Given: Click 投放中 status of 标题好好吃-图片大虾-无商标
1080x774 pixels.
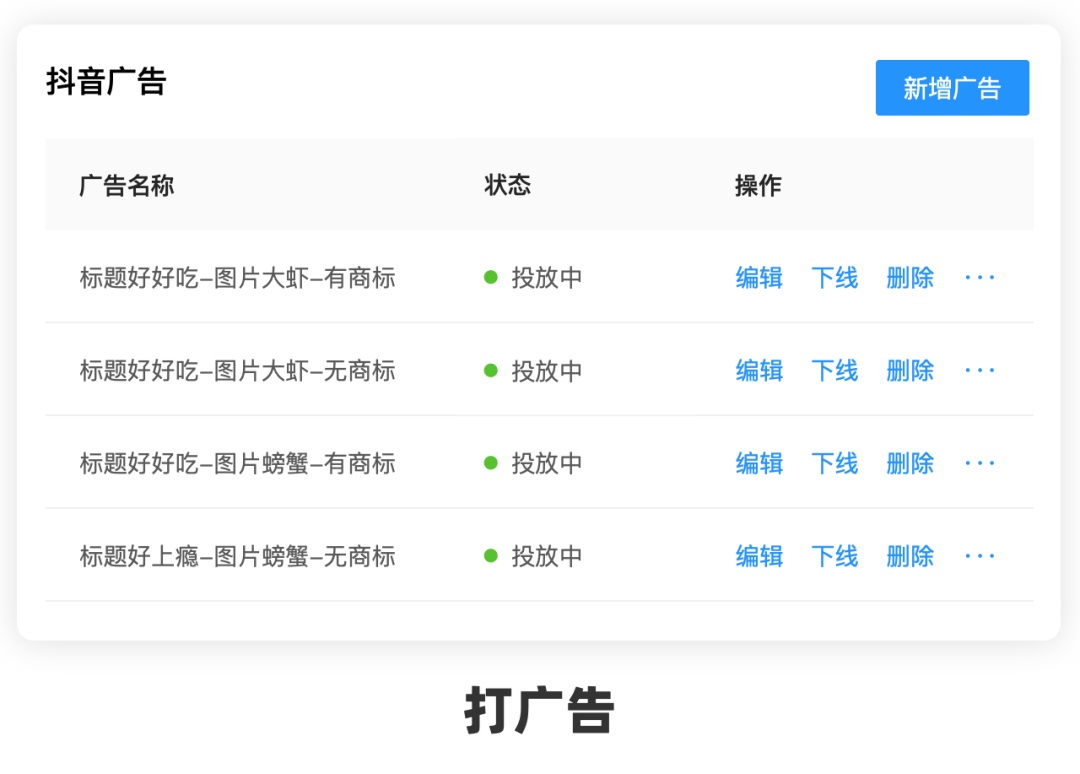Looking at the screenshot, I should coord(534,370).
